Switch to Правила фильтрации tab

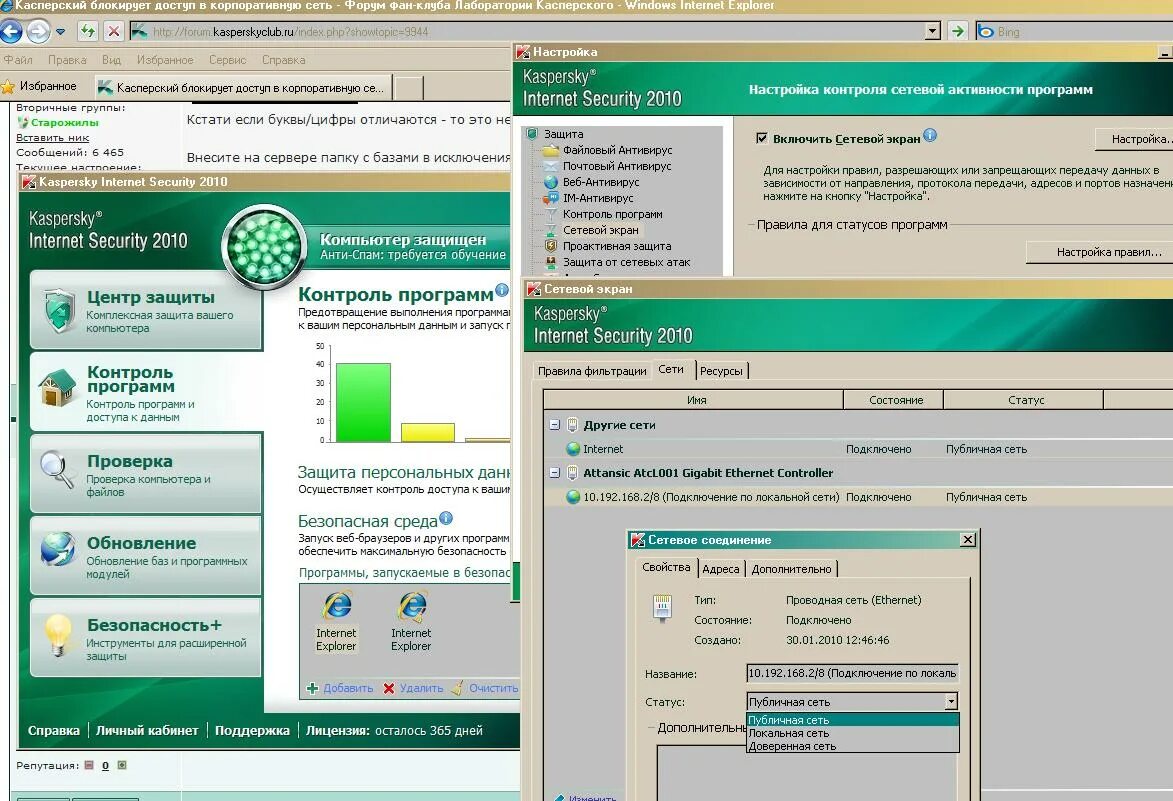(x=592, y=371)
